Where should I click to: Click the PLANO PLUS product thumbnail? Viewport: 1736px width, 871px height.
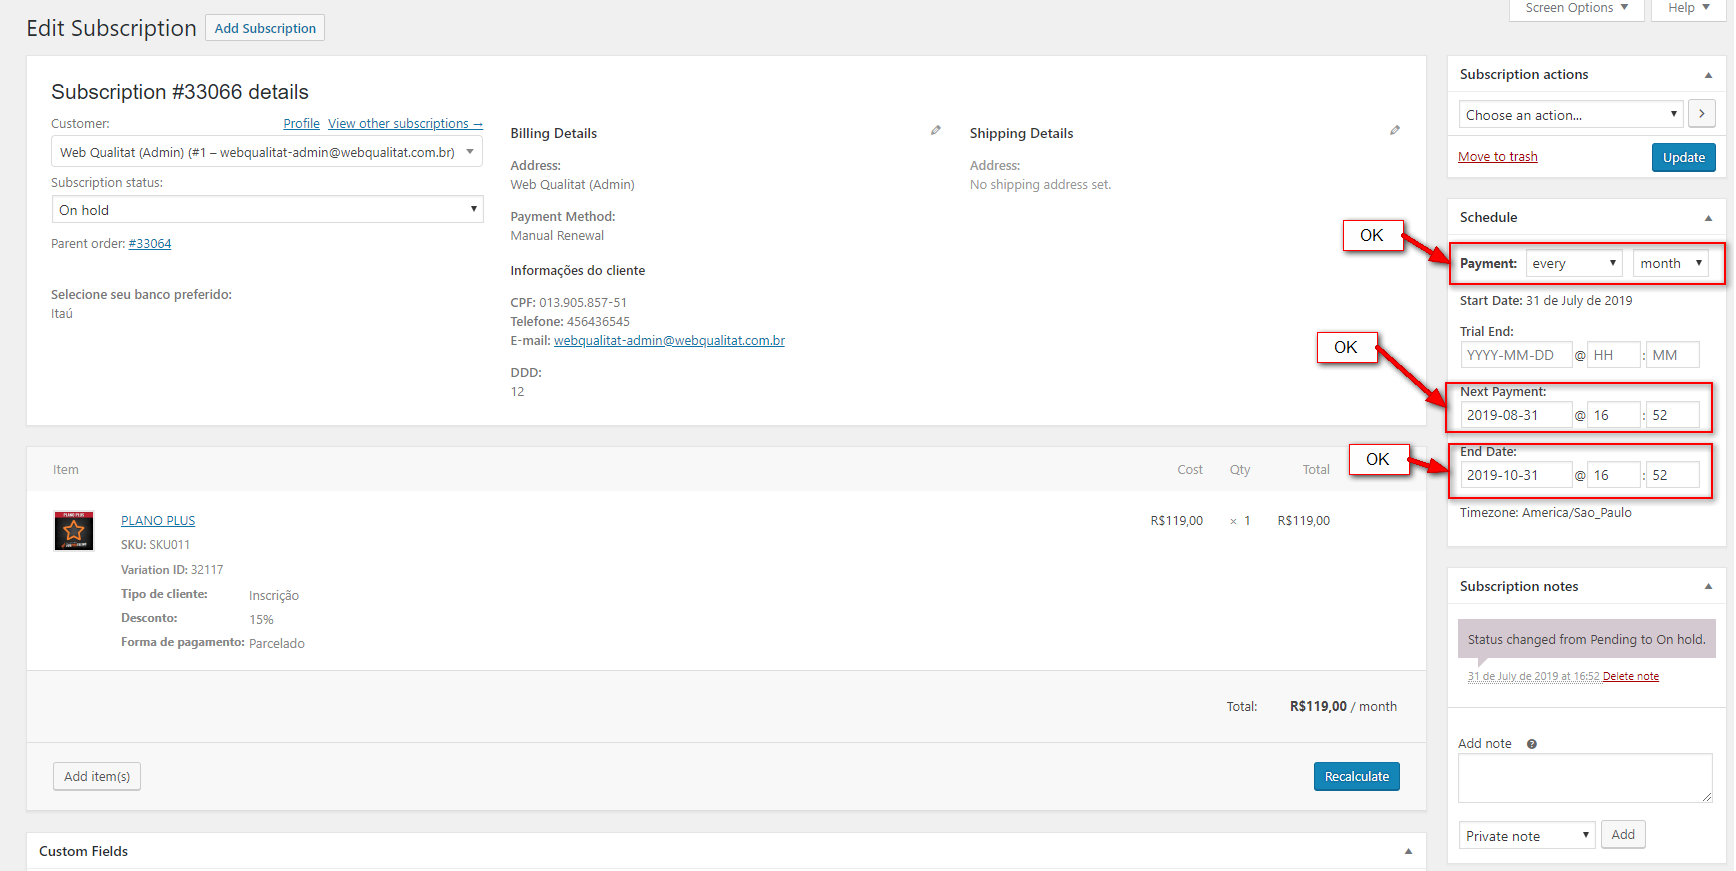tap(74, 531)
